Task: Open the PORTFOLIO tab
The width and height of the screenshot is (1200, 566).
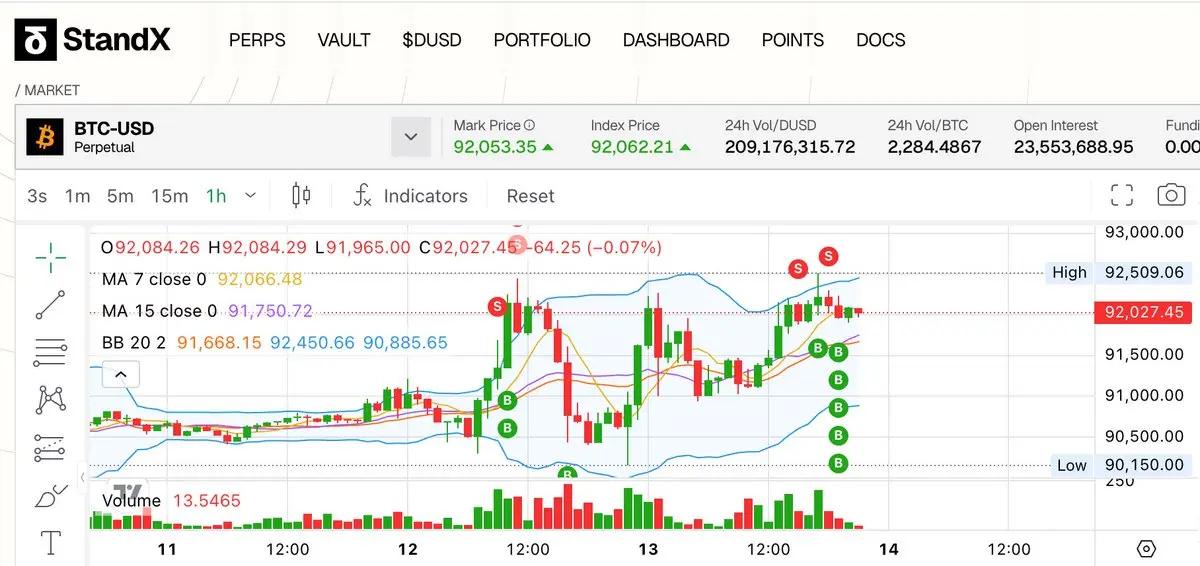Action: (x=542, y=40)
